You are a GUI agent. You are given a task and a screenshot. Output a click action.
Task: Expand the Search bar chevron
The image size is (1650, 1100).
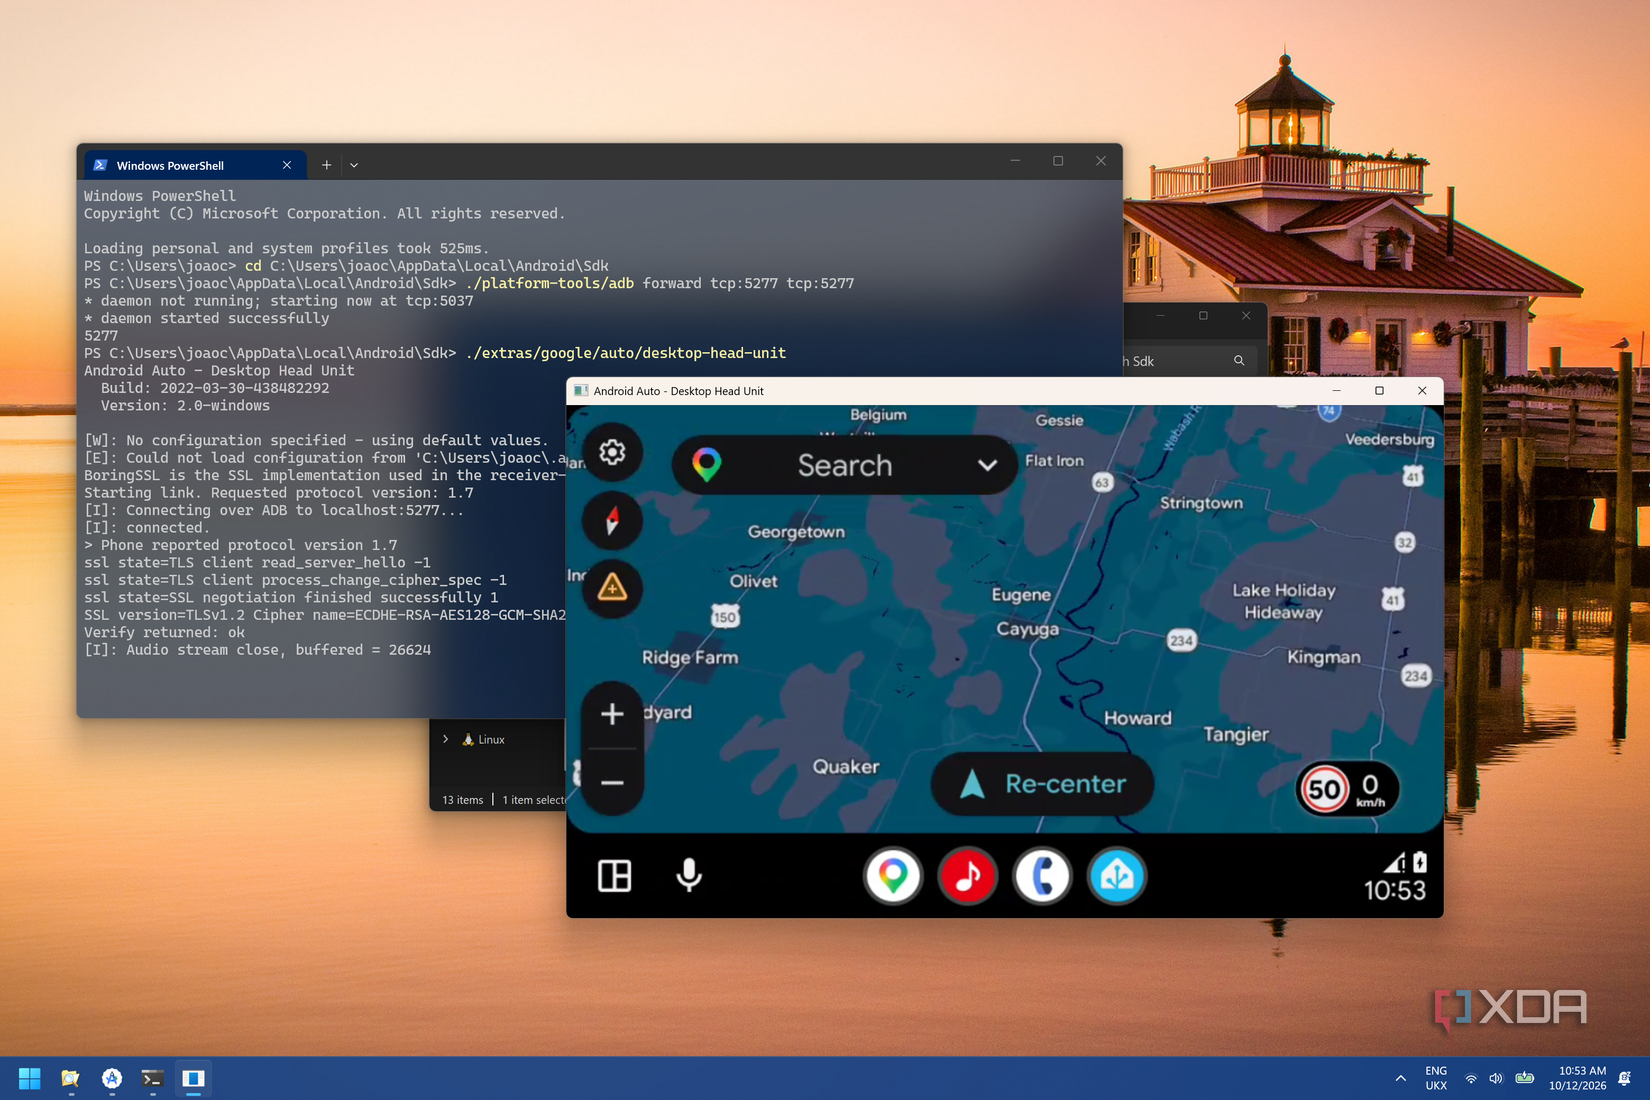tap(987, 465)
